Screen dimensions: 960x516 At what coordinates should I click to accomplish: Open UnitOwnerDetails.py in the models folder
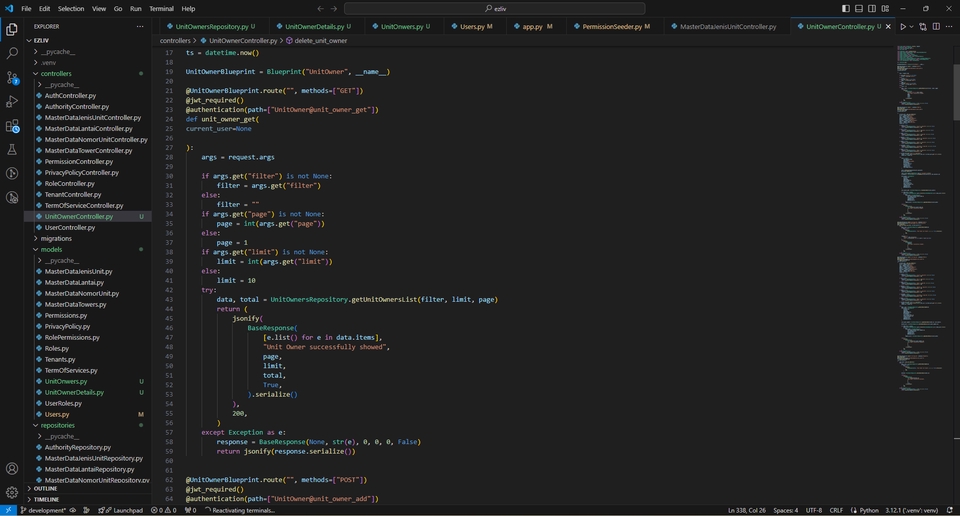click(x=74, y=392)
